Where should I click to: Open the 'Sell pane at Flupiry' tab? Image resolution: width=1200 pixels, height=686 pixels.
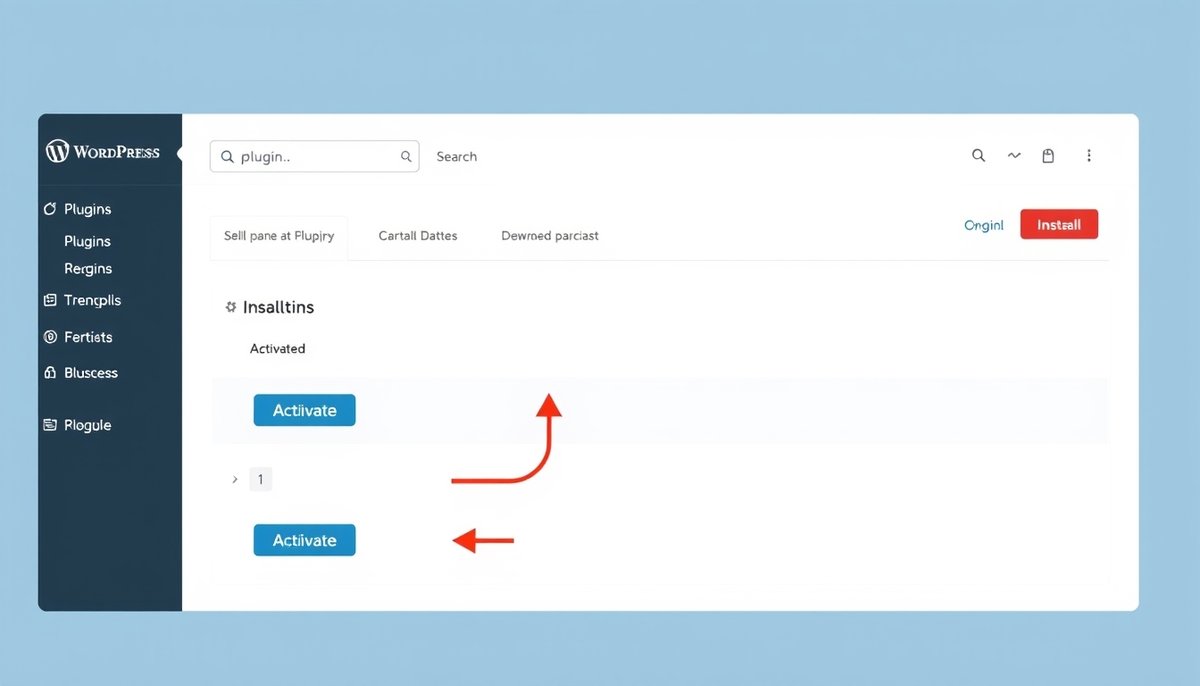279,237
